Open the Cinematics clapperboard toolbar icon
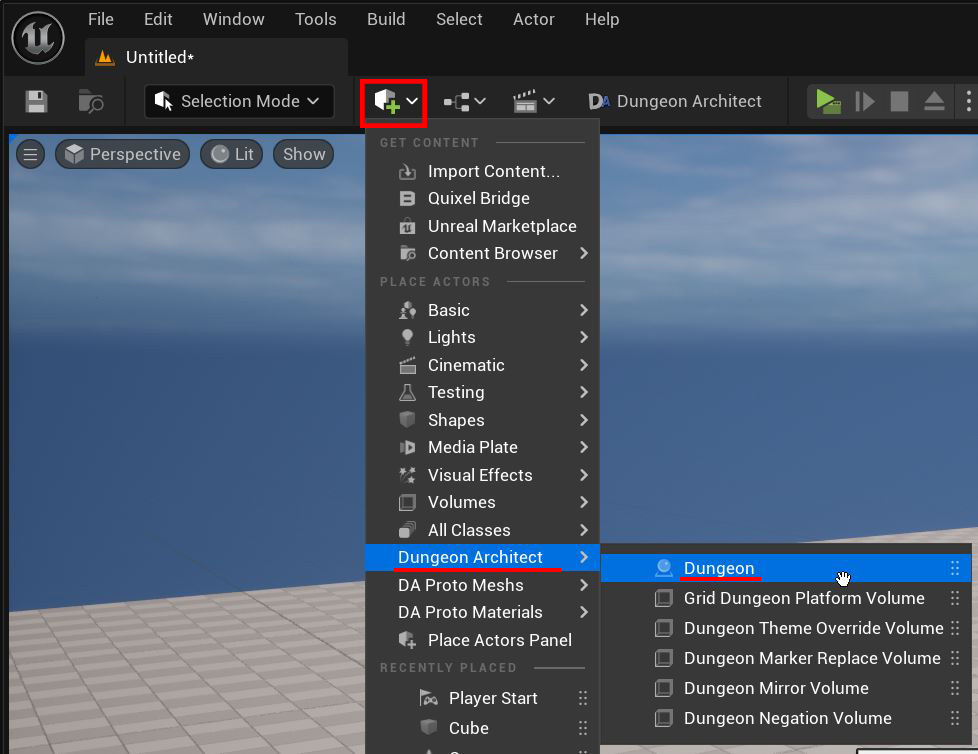The height and width of the screenshot is (754, 978). (x=533, y=101)
